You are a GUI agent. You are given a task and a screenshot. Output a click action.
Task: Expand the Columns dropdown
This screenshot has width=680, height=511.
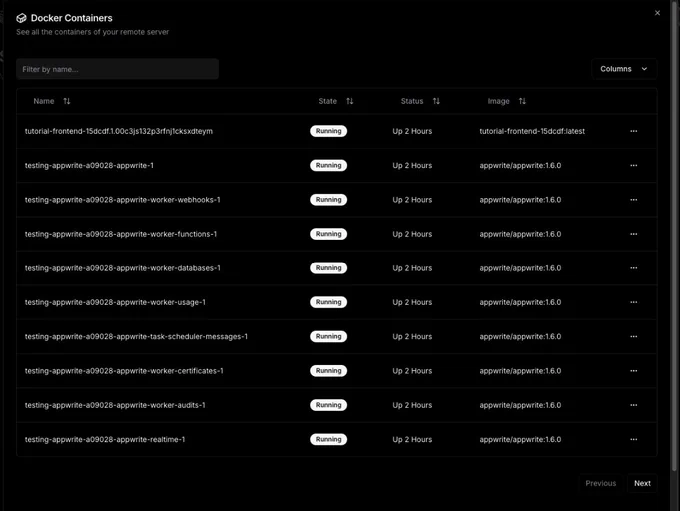tap(624, 69)
